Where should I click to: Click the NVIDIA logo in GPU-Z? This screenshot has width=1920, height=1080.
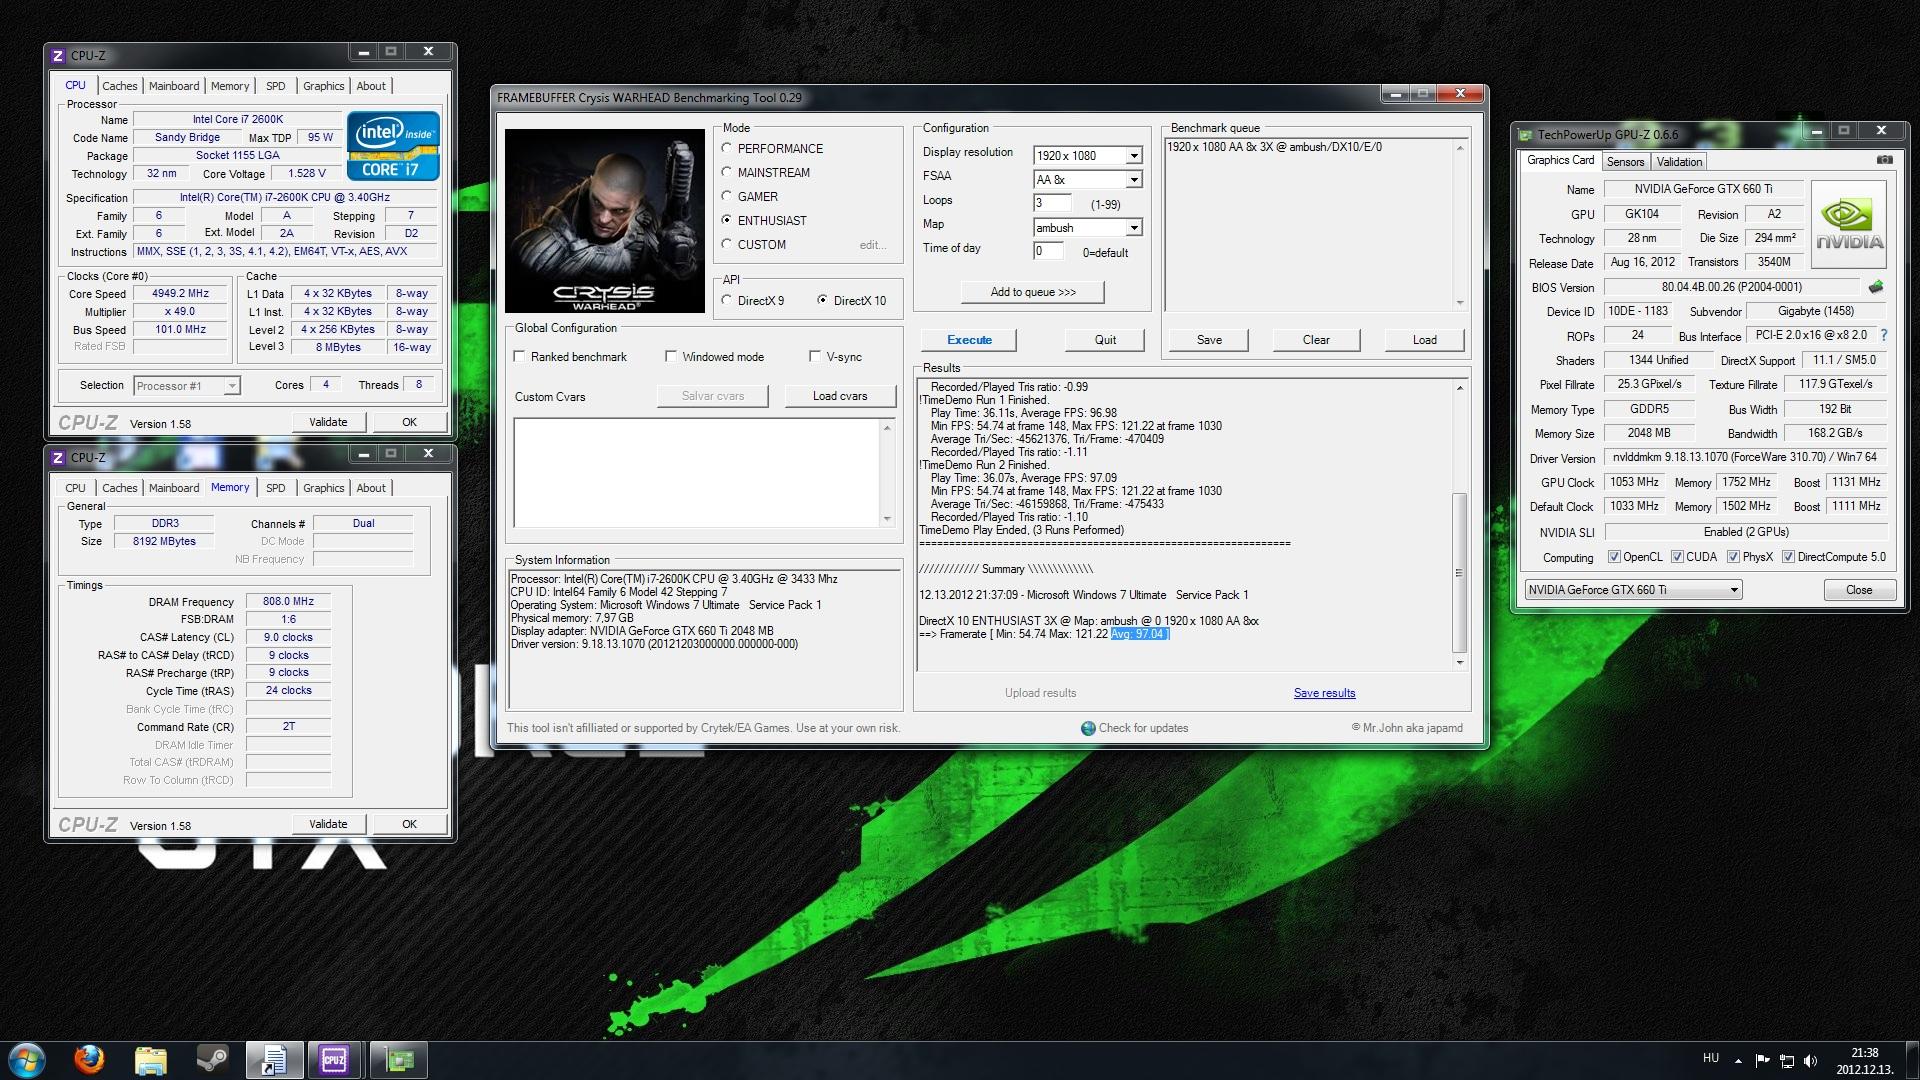(1849, 224)
